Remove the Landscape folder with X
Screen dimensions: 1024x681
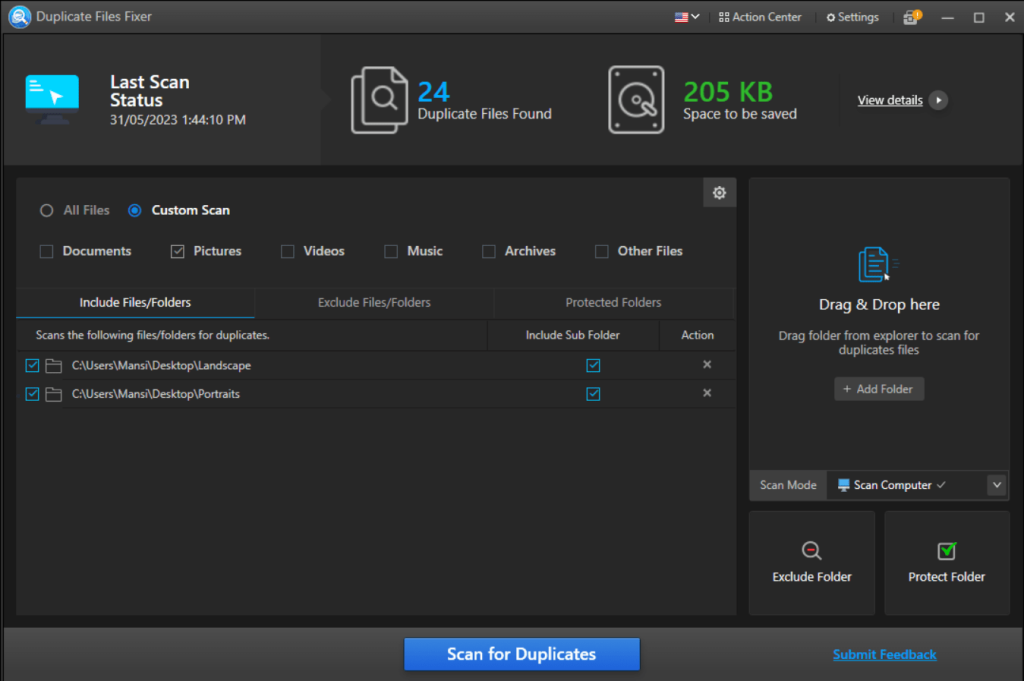[707, 364]
